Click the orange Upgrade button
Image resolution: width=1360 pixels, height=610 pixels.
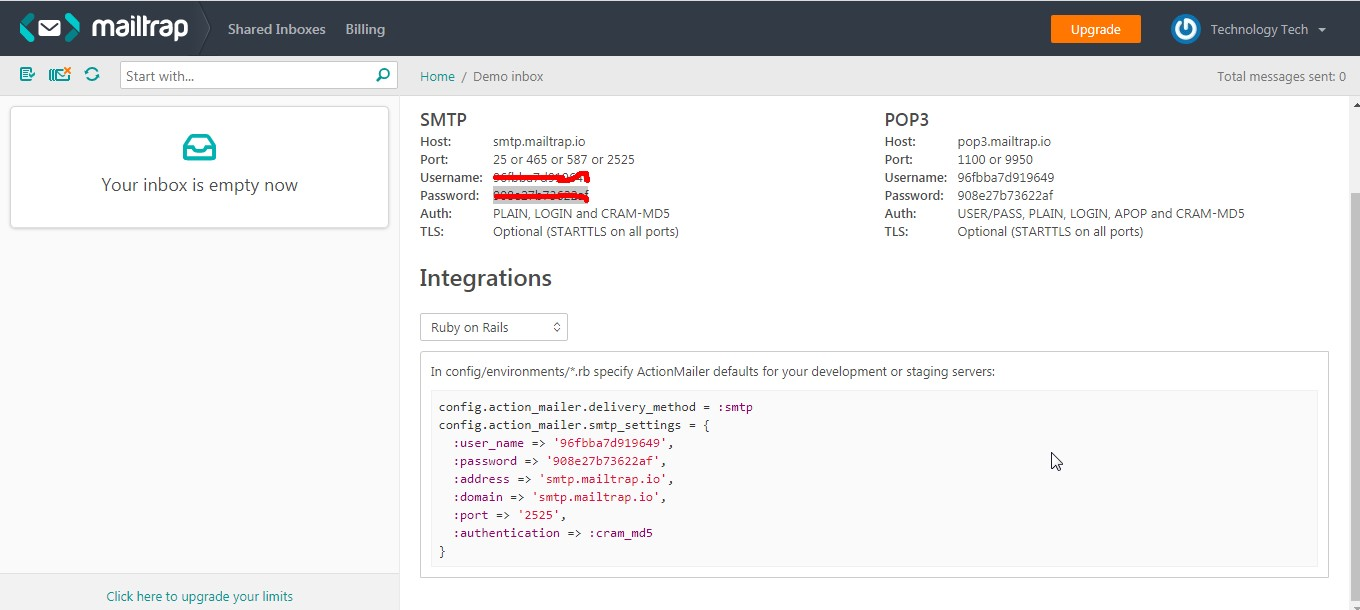coord(1096,29)
